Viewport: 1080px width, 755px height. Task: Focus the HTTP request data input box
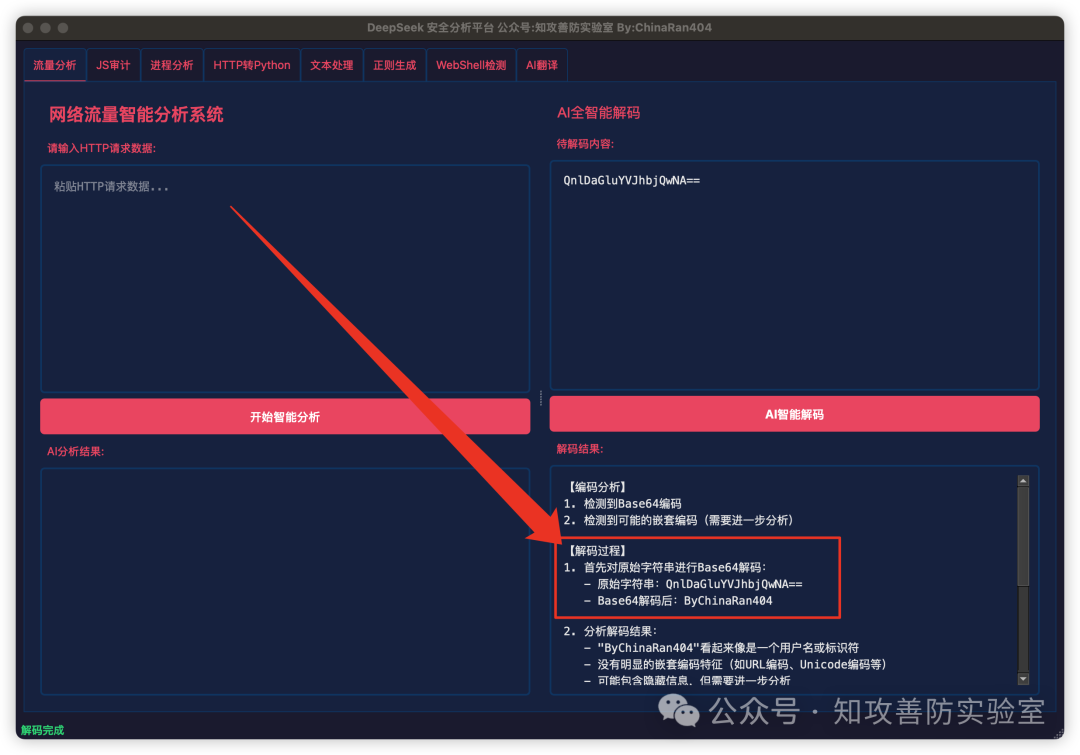(x=285, y=278)
